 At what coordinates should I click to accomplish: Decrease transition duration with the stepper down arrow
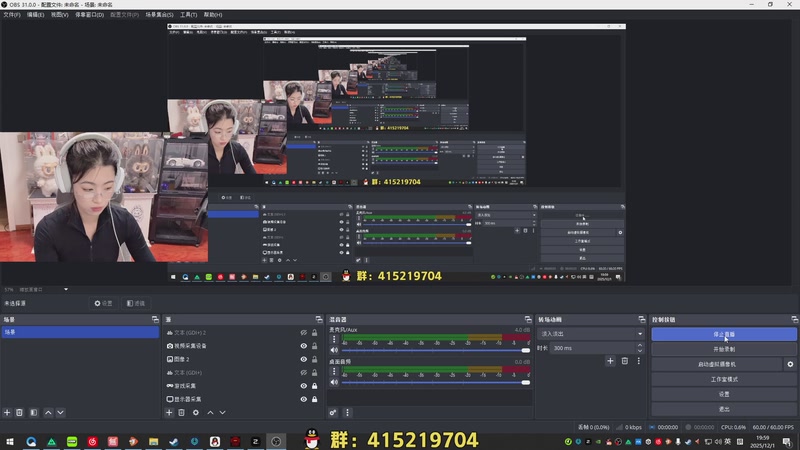click(x=640, y=351)
